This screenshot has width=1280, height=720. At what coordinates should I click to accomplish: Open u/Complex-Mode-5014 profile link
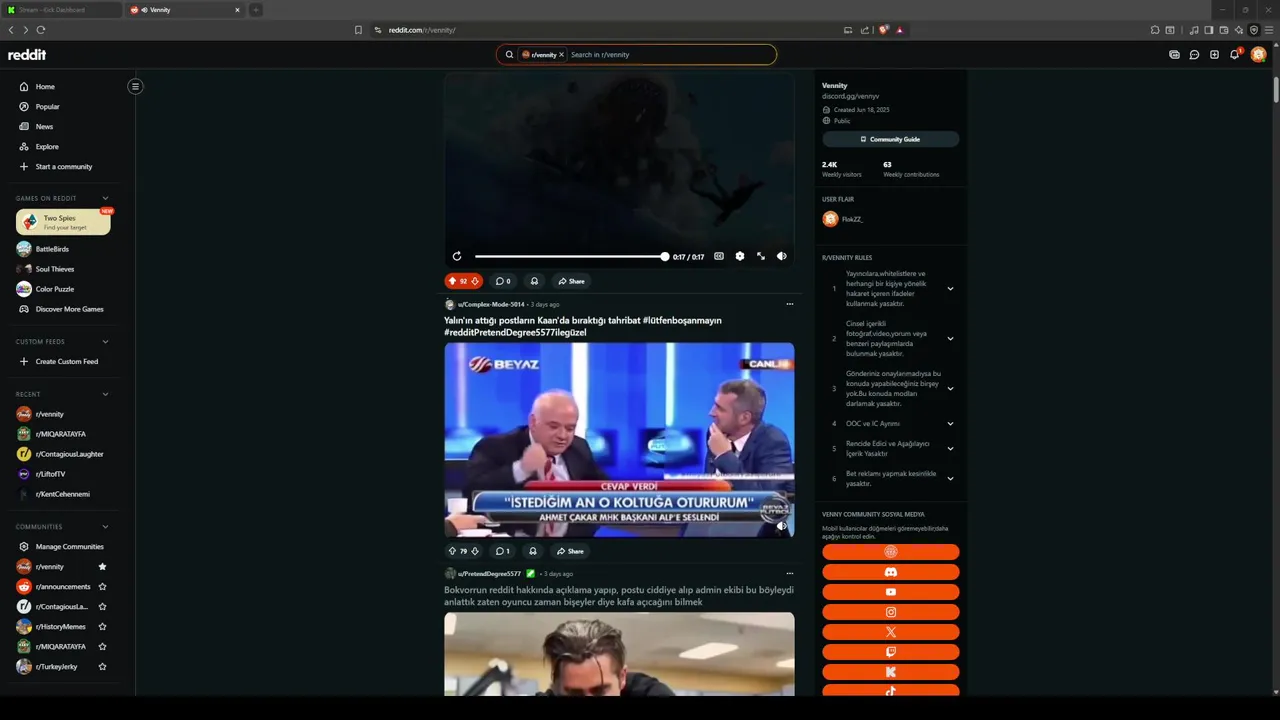click(491, 304)
